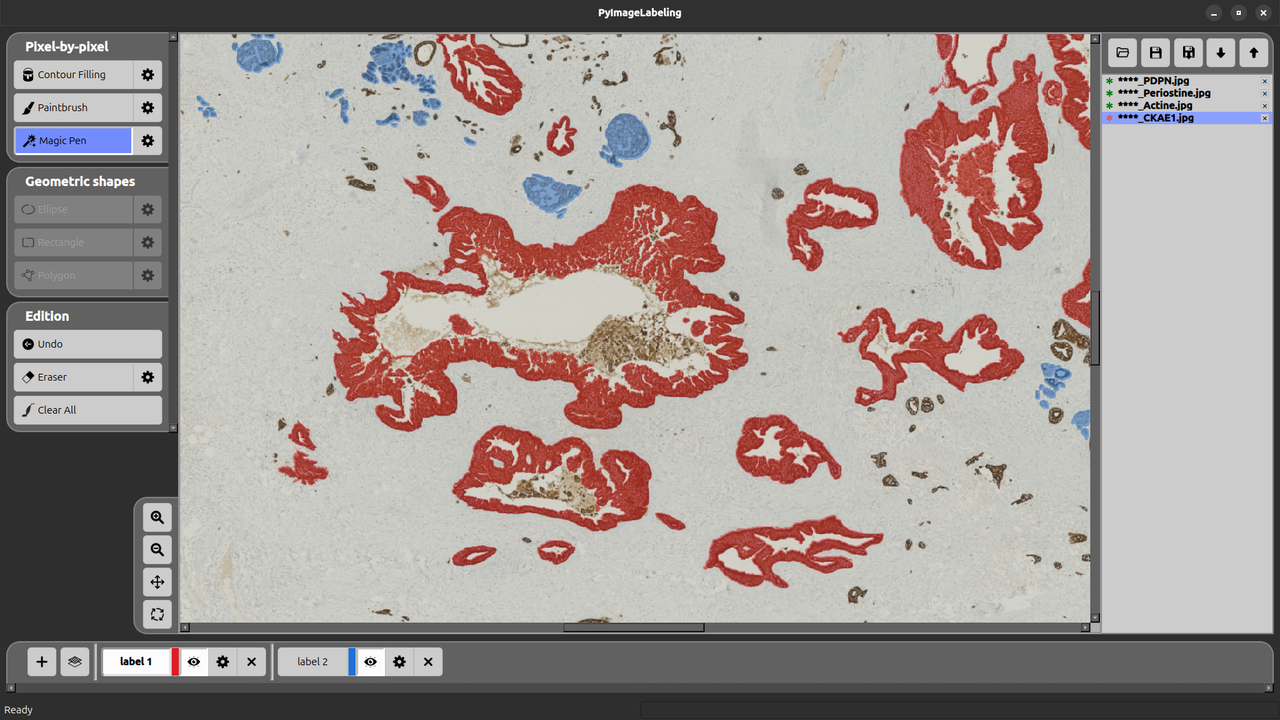
Task: Toggle visibility of label 1
Action: coord(194,662)
